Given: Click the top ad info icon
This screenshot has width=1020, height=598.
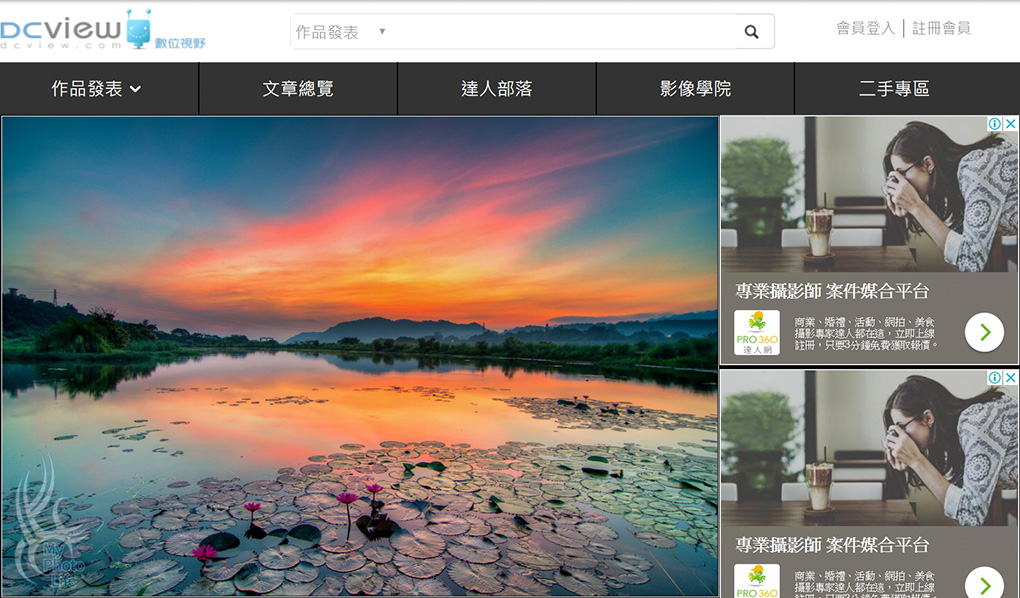Looking at the screenshot, I should (x=995, y=124).
